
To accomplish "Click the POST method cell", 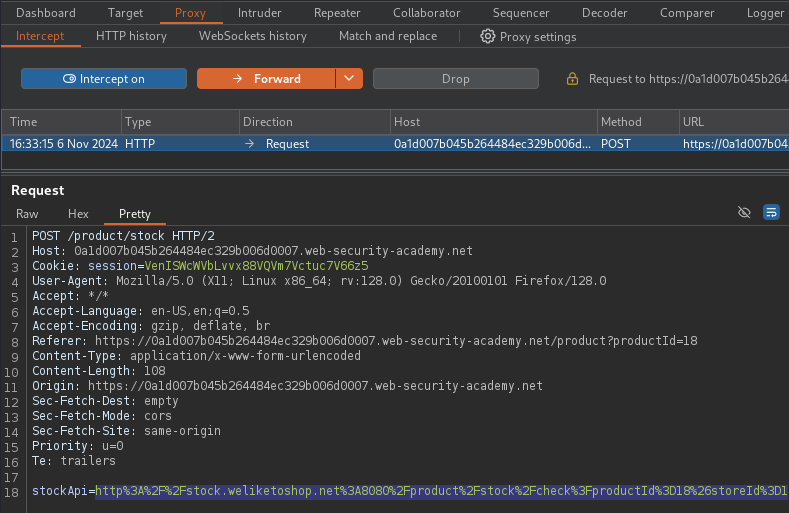I will (x=616, y=144).
